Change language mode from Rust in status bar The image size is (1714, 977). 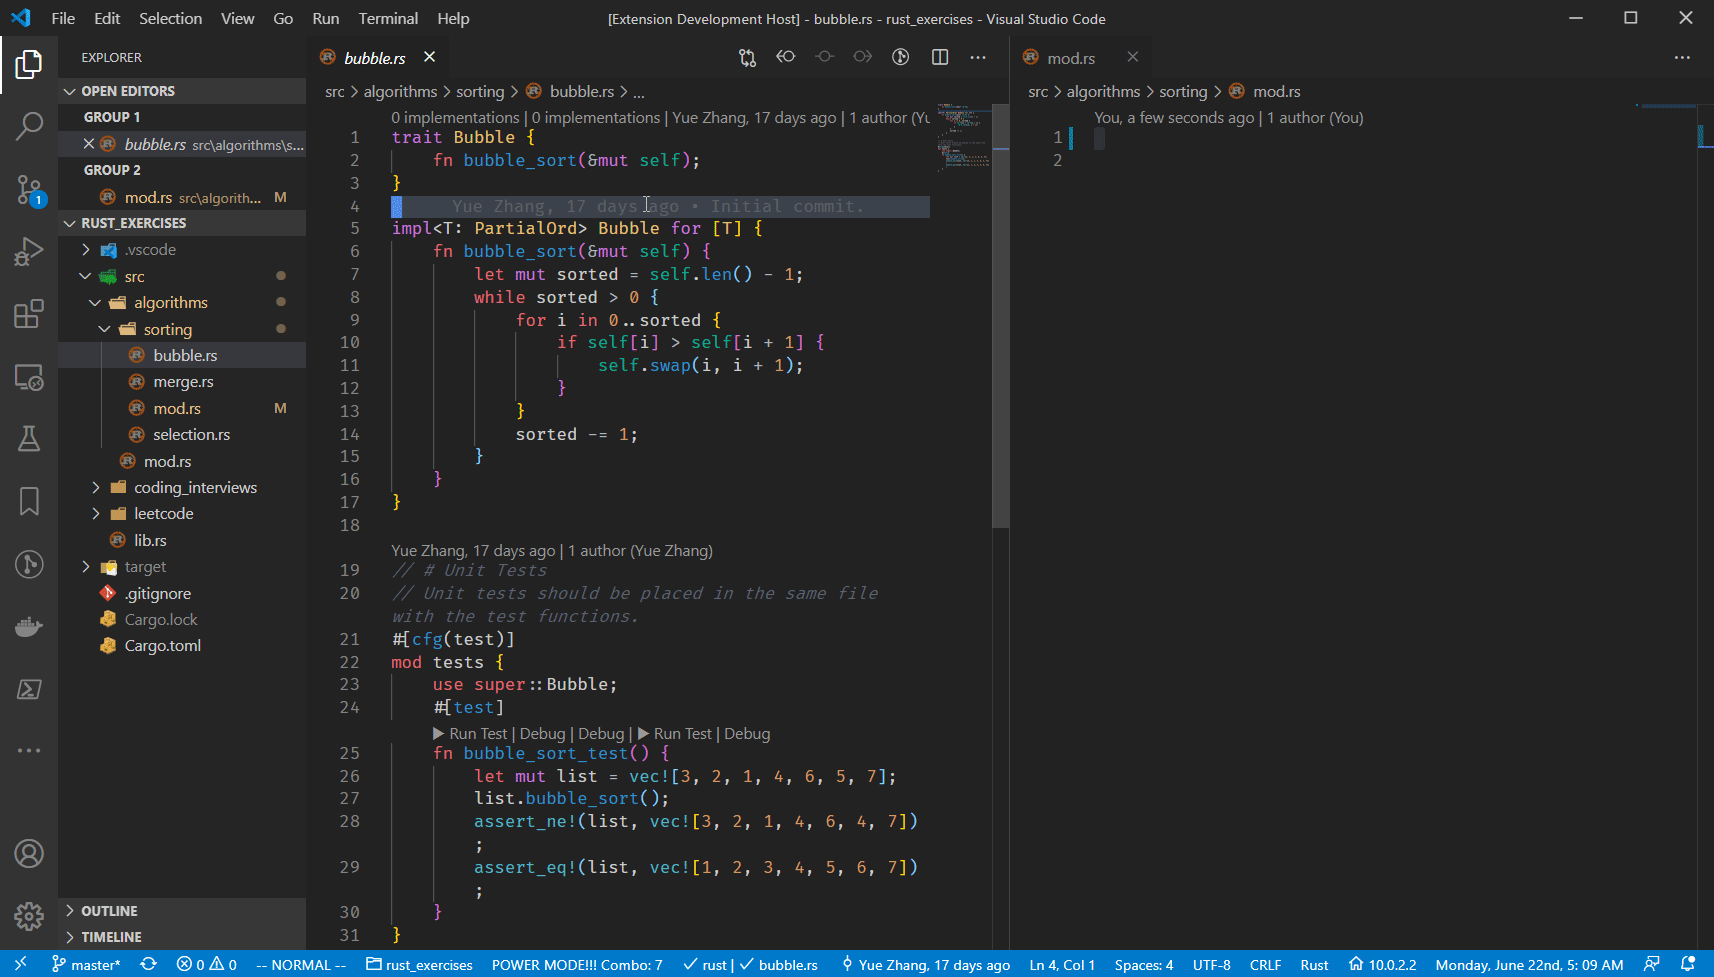1314,964
